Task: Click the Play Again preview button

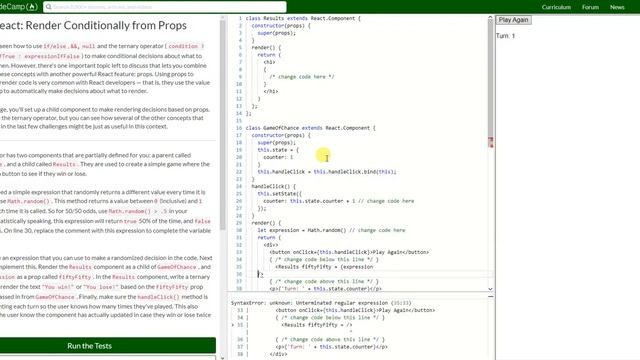Action: [513, 20]
